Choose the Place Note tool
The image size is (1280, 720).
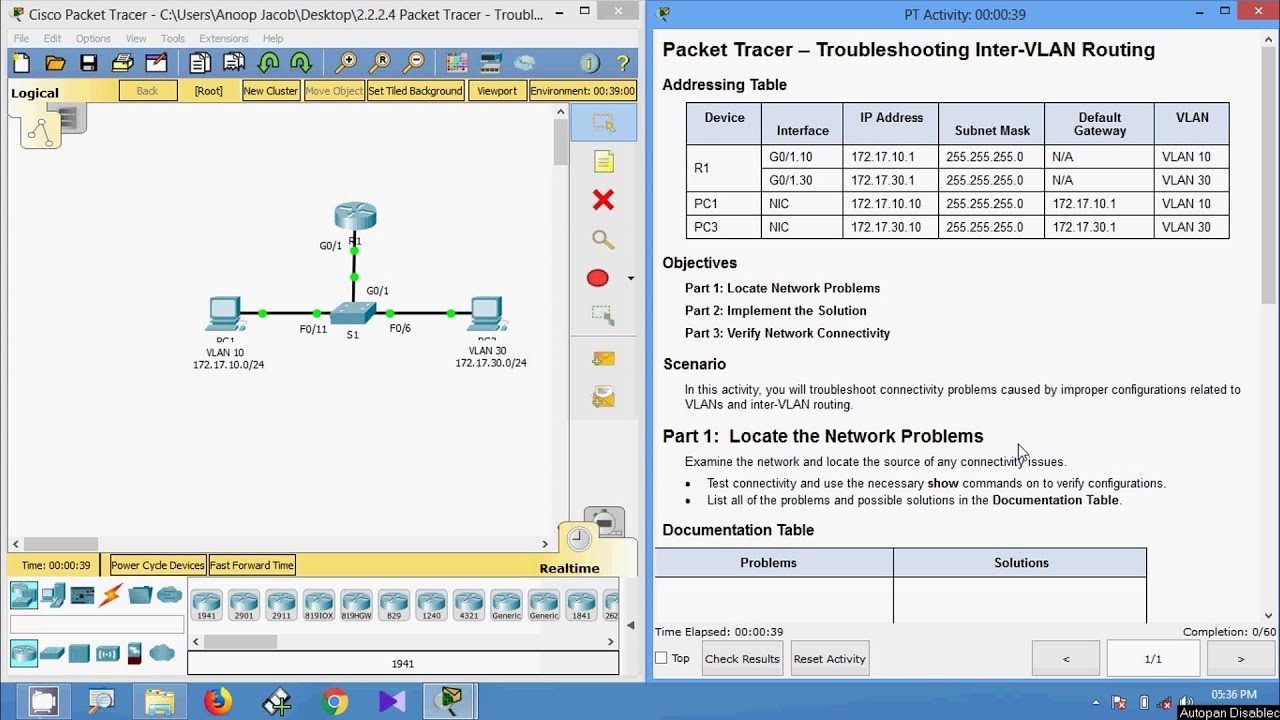[603, 161]
